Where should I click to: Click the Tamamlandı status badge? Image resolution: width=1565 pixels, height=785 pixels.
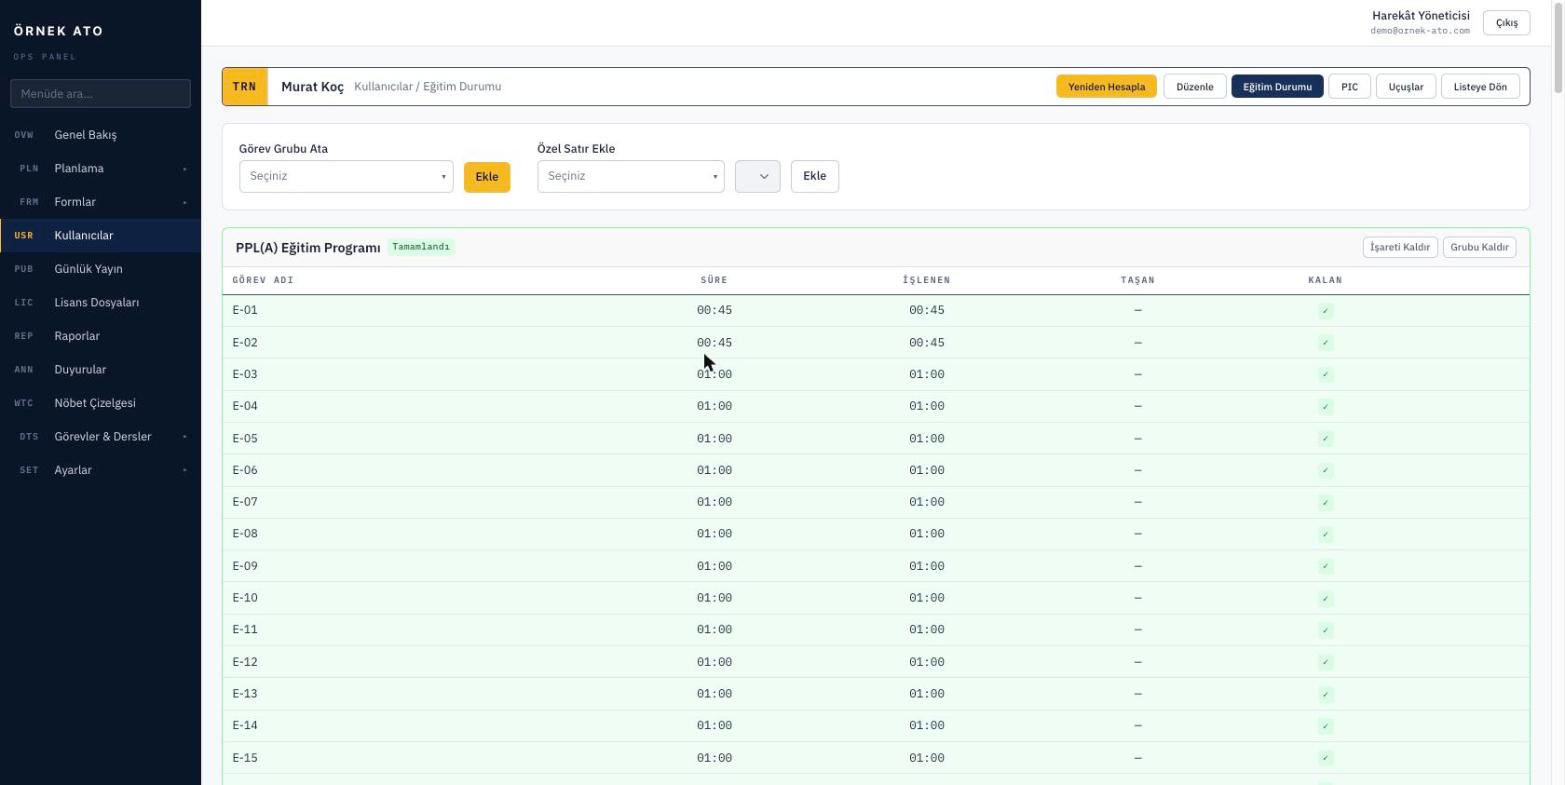tap(421, 247)
